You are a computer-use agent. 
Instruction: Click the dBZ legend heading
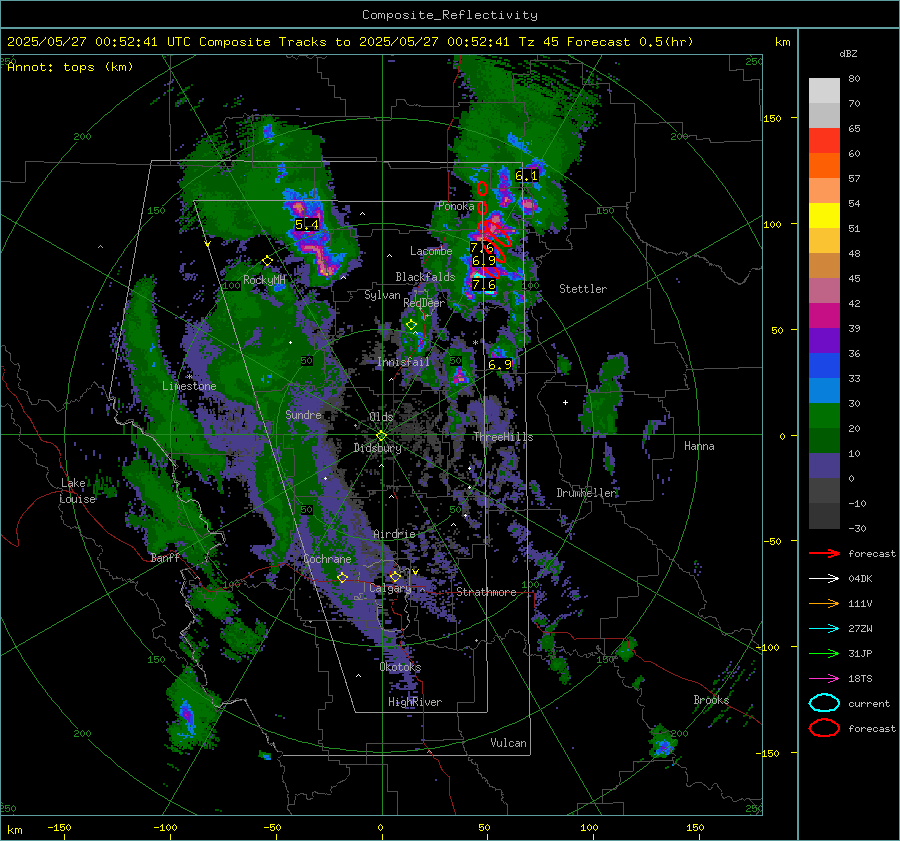tap(848, 53)
